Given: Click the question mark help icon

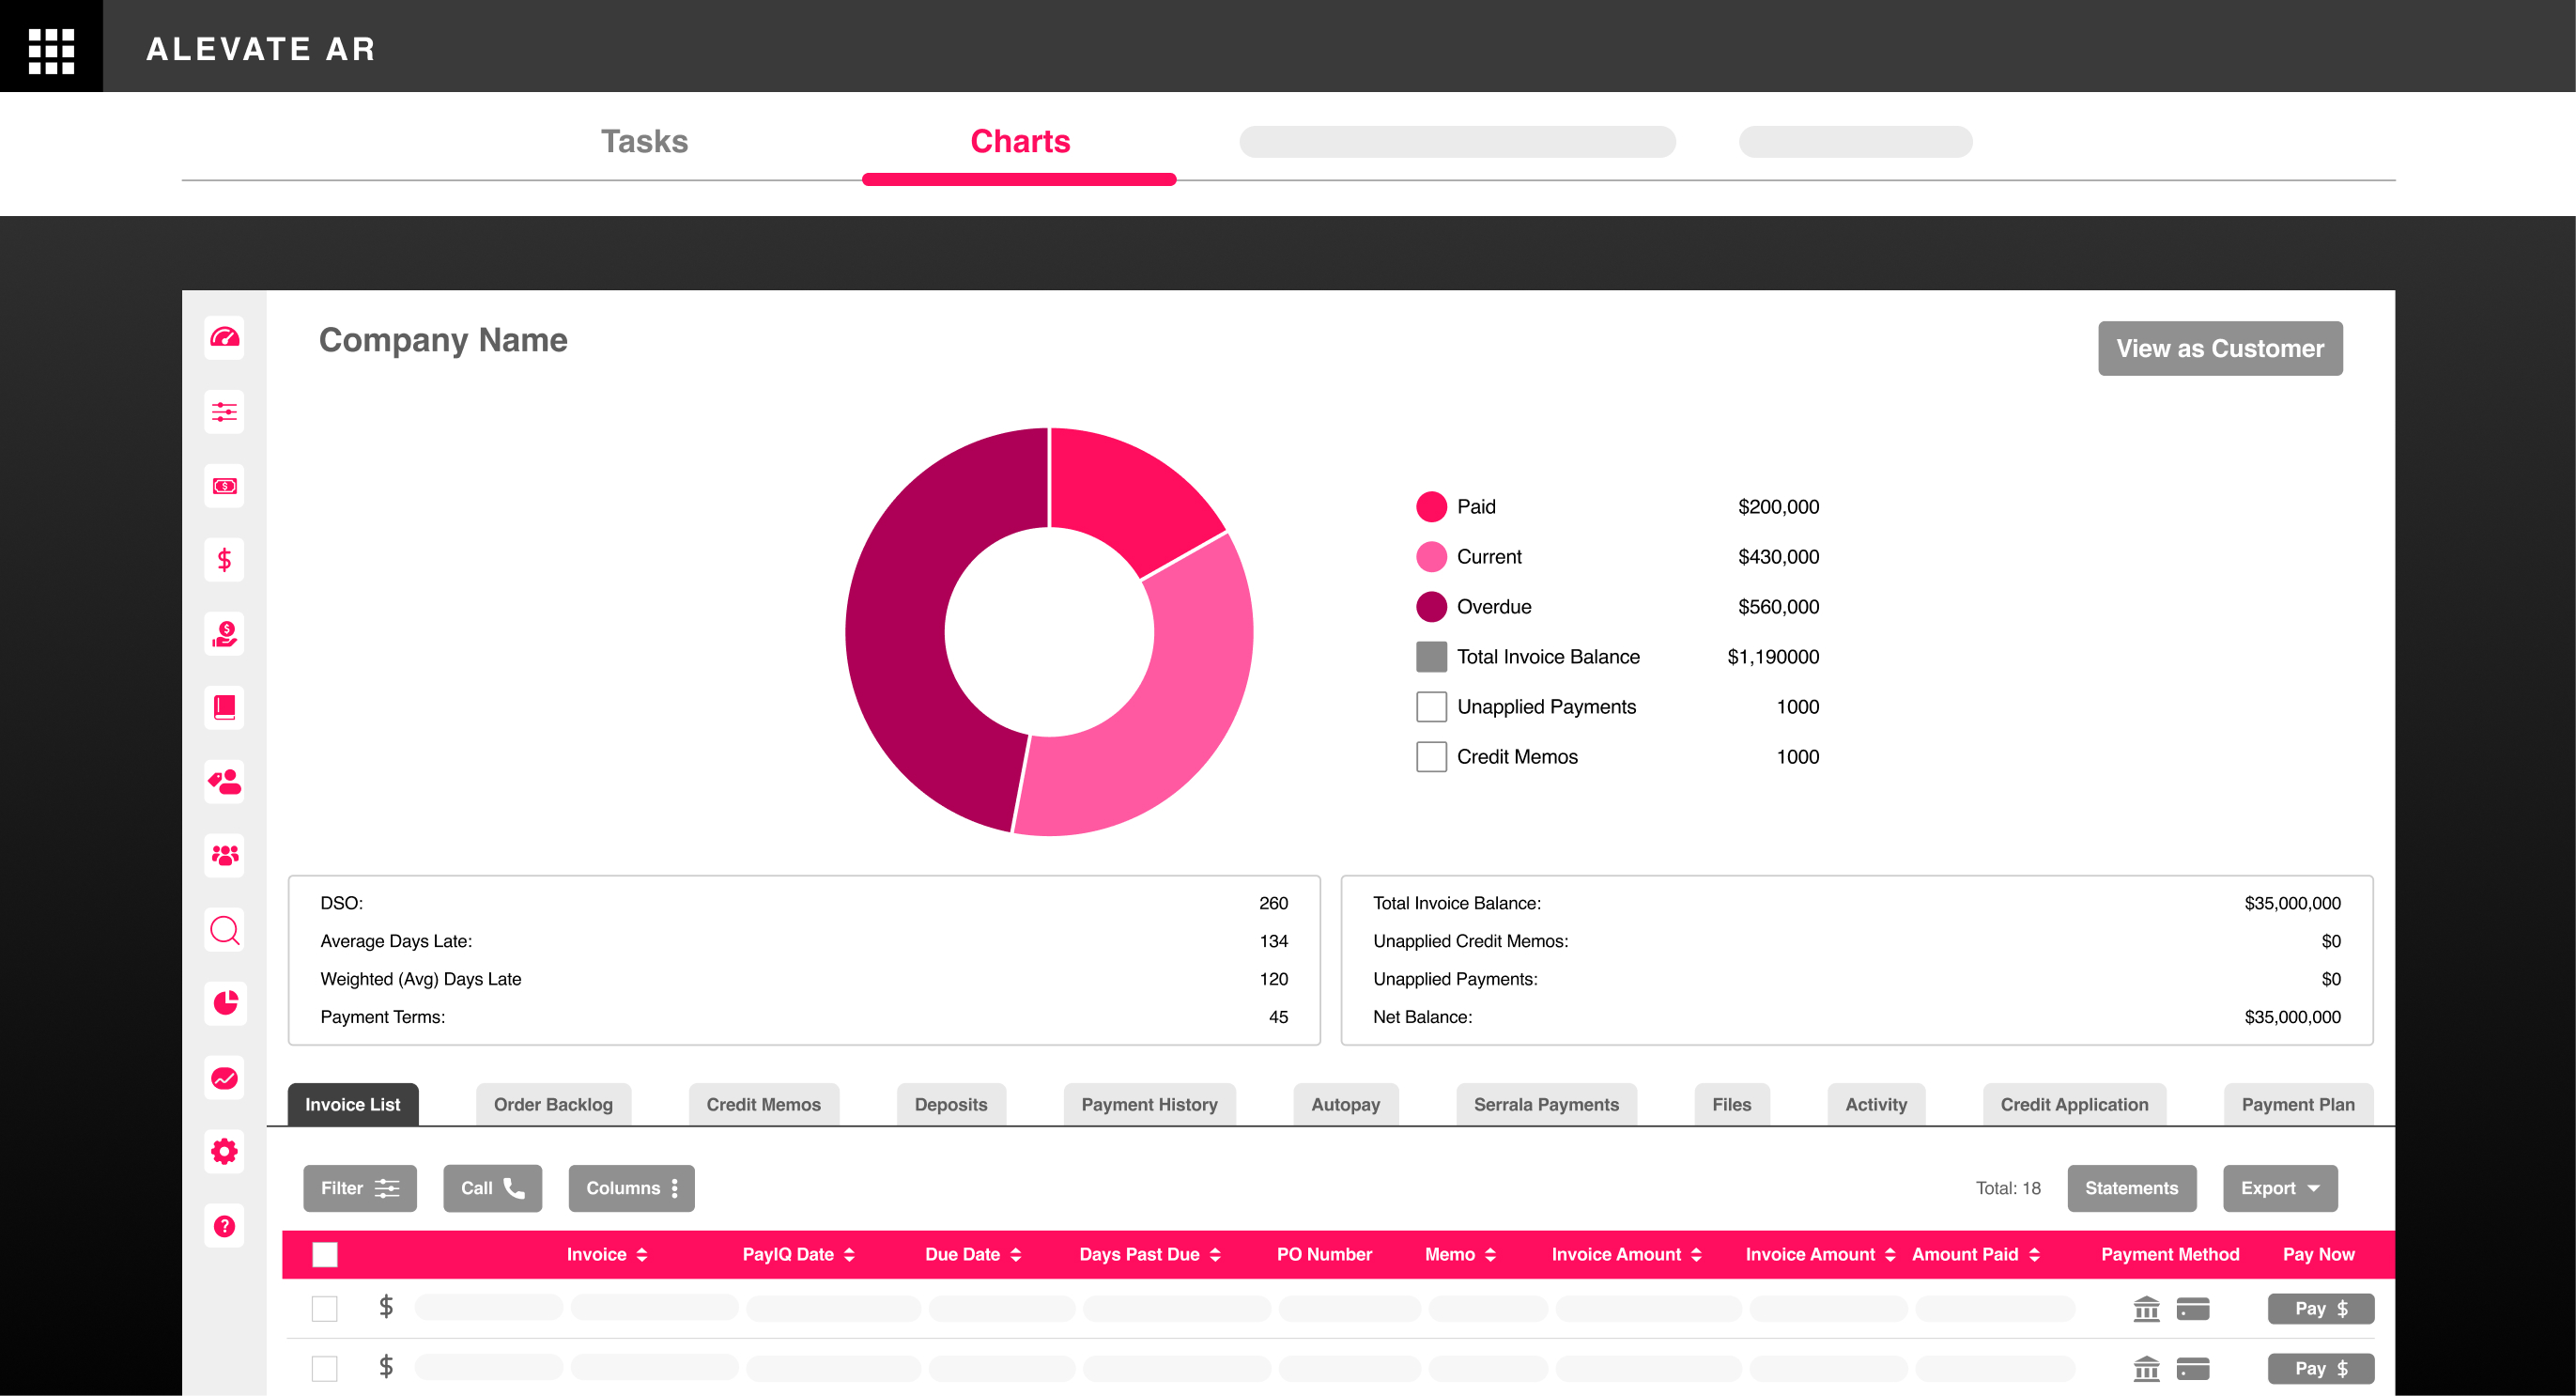Looking at the screenshot, I should click(x=224, y=1226).
